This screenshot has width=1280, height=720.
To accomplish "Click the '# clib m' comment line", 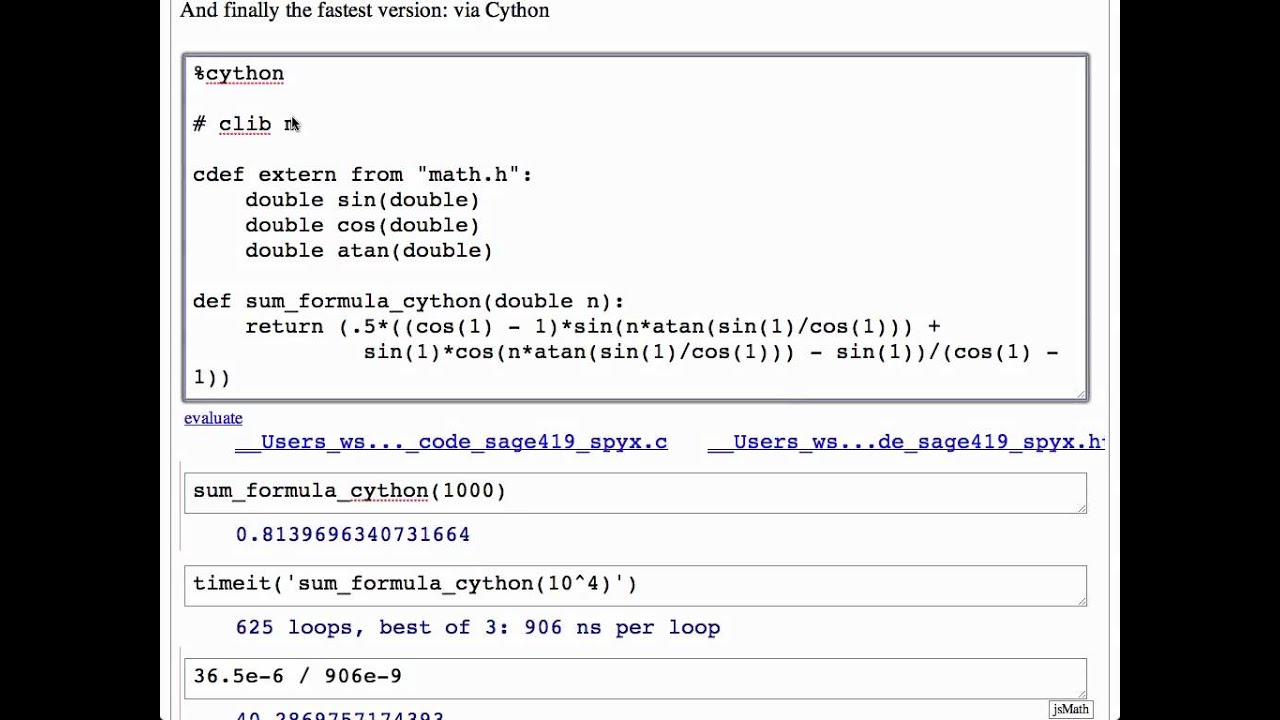I will click(246, 124).
